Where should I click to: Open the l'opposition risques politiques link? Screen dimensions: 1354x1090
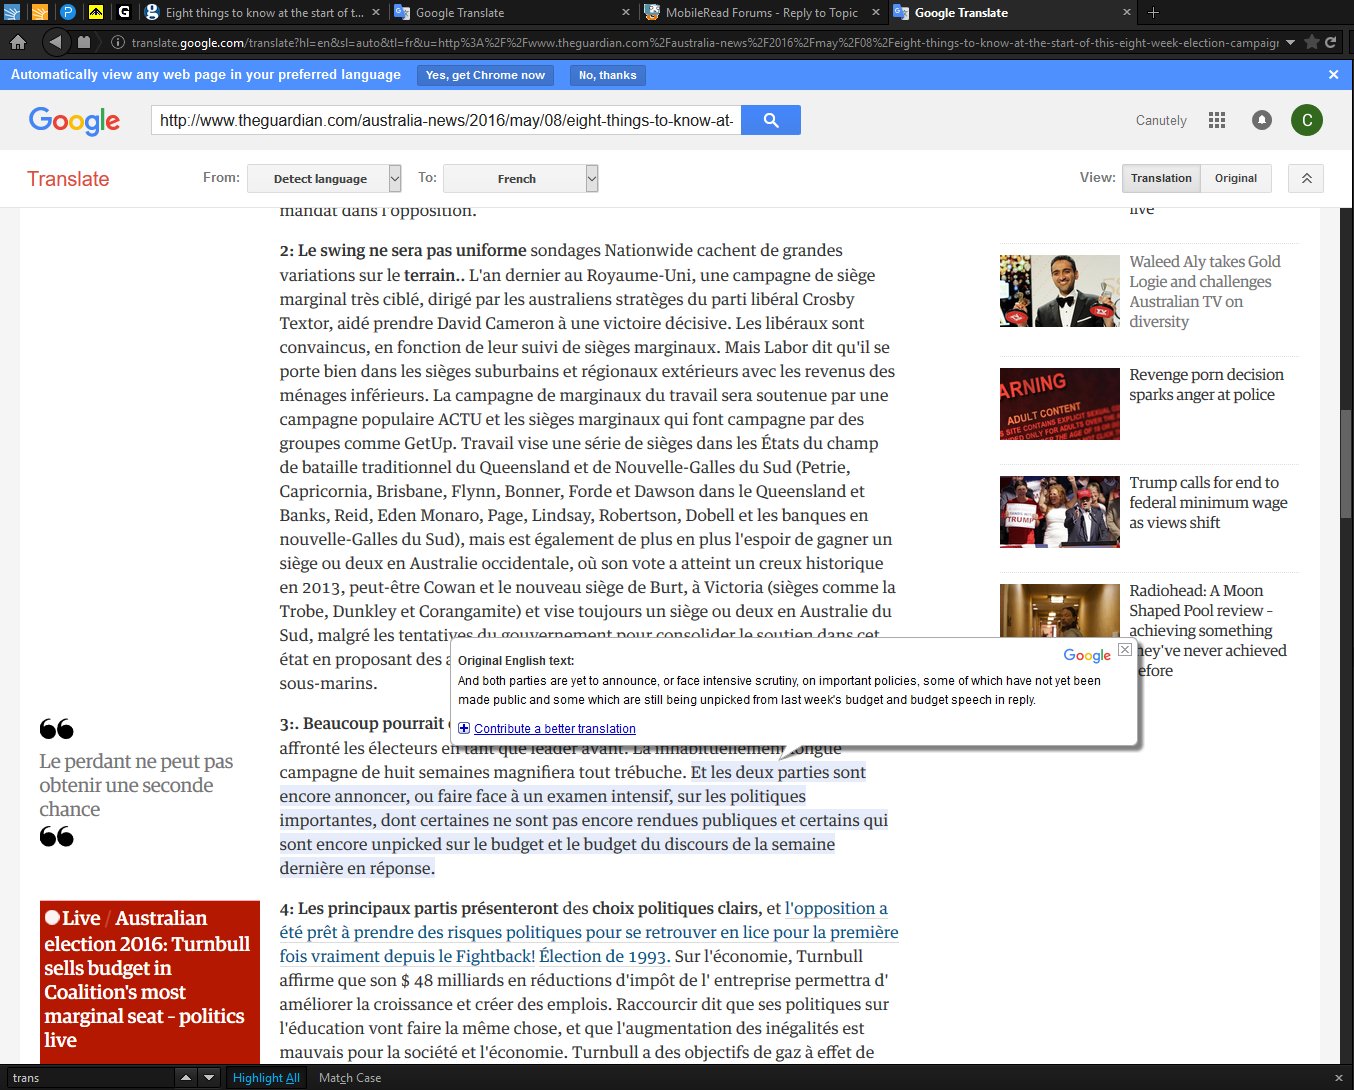pos(589,932)
